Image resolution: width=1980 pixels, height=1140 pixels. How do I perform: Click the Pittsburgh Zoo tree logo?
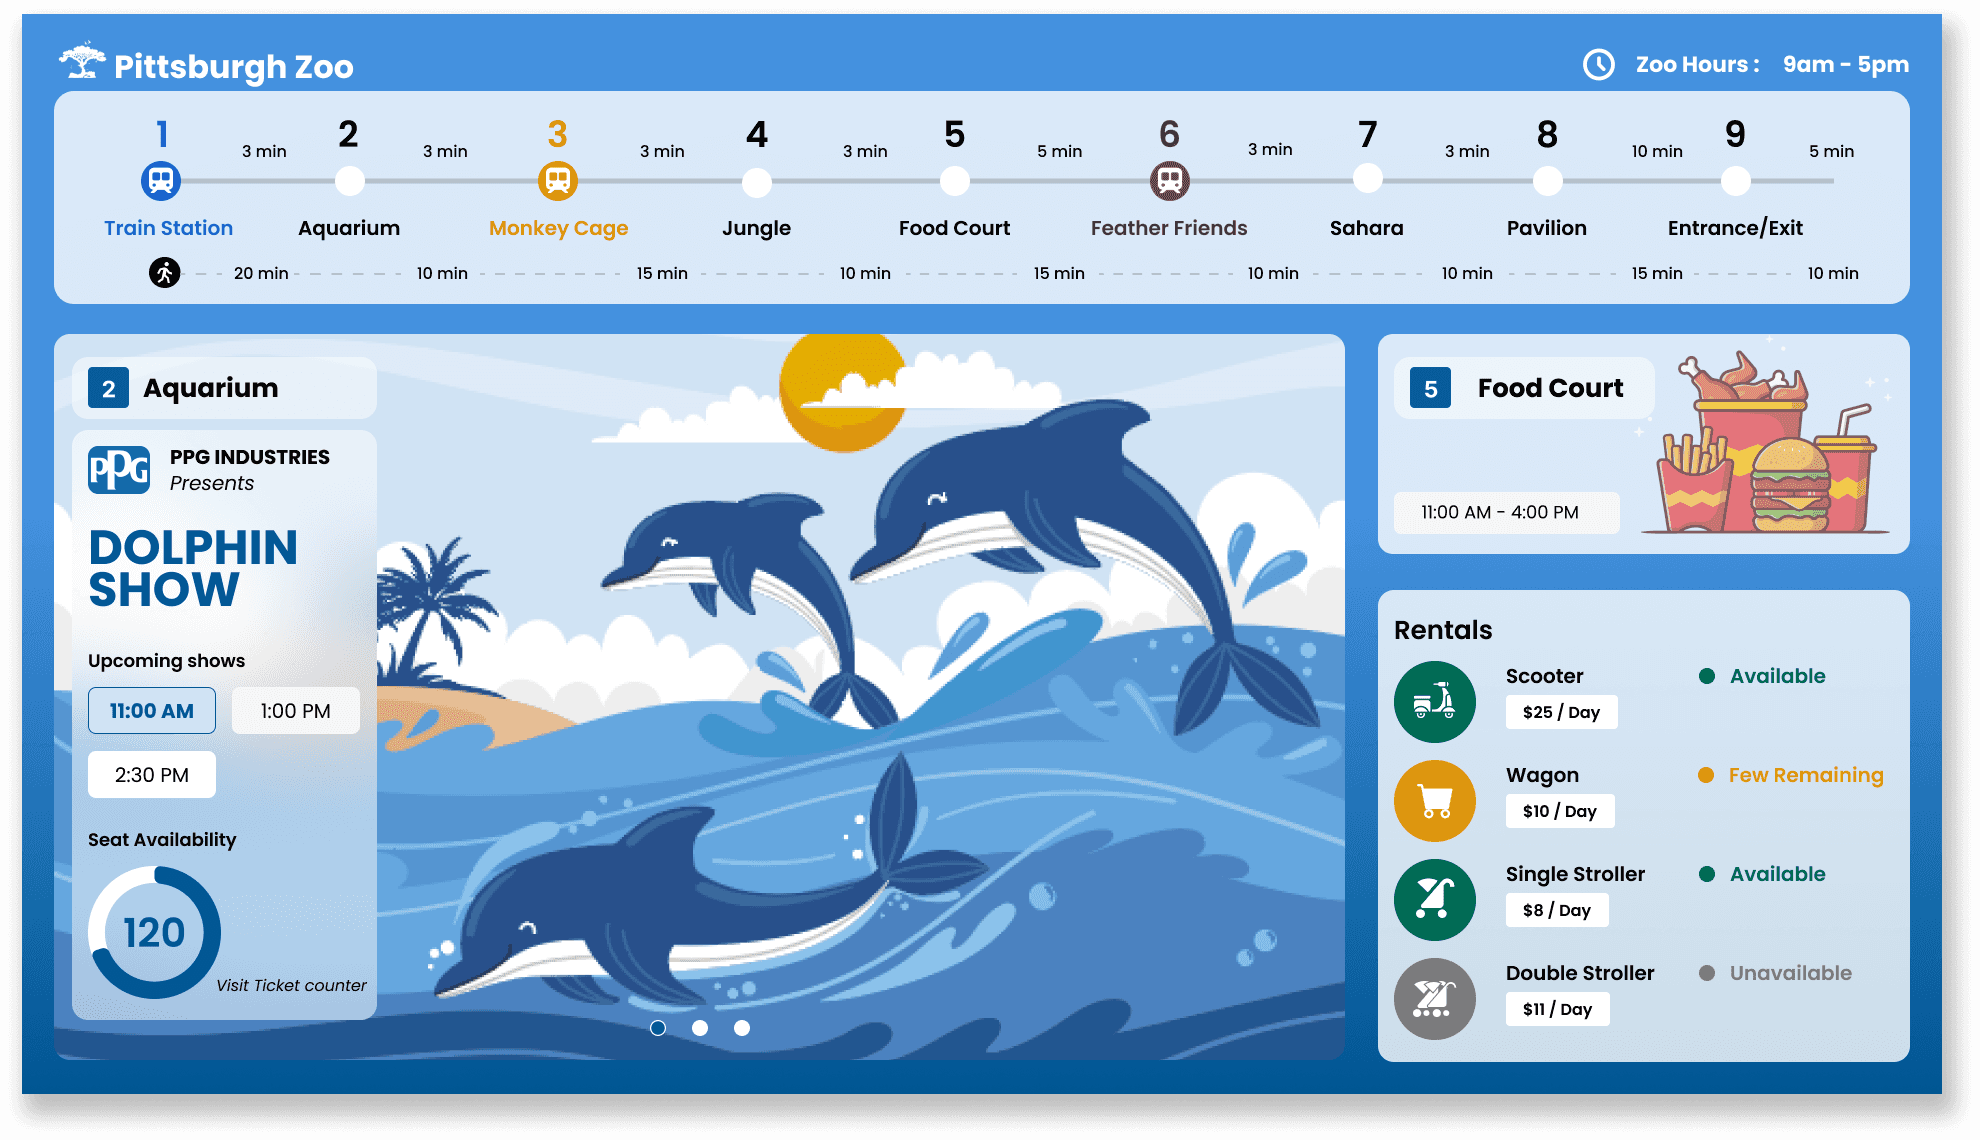[82, 61]
